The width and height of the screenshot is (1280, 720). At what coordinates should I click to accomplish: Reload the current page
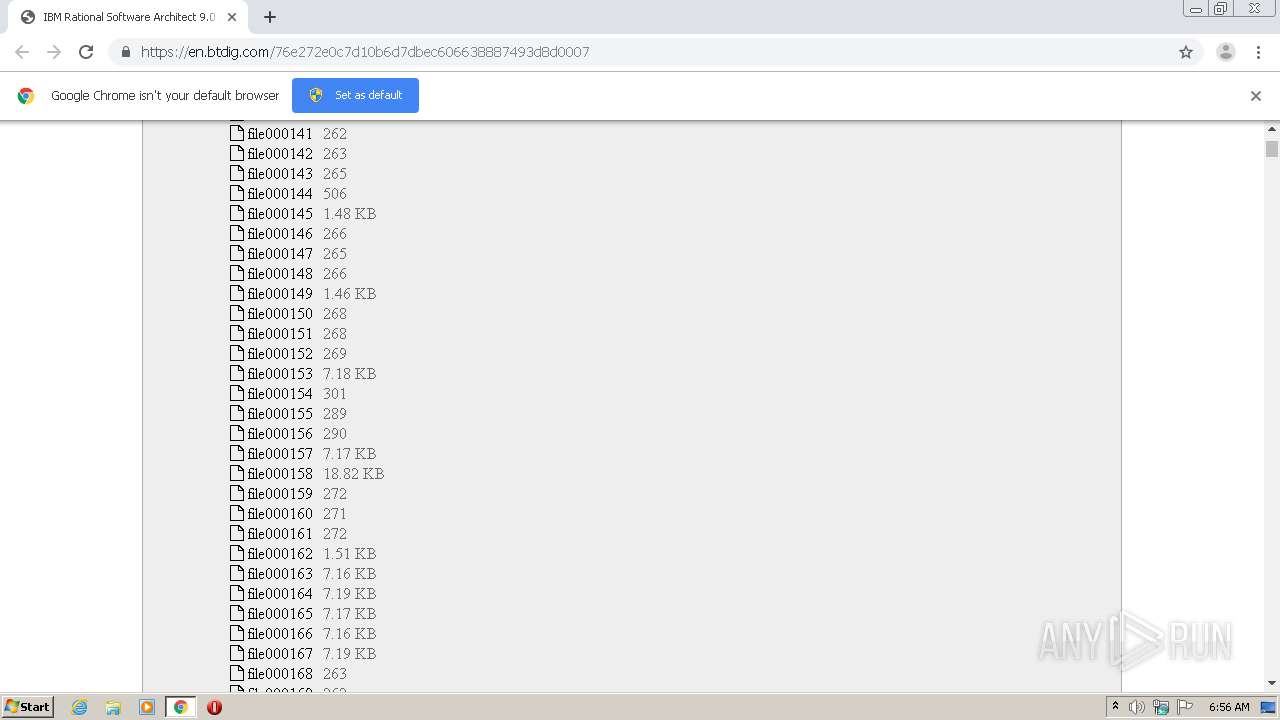coord(86,52)
